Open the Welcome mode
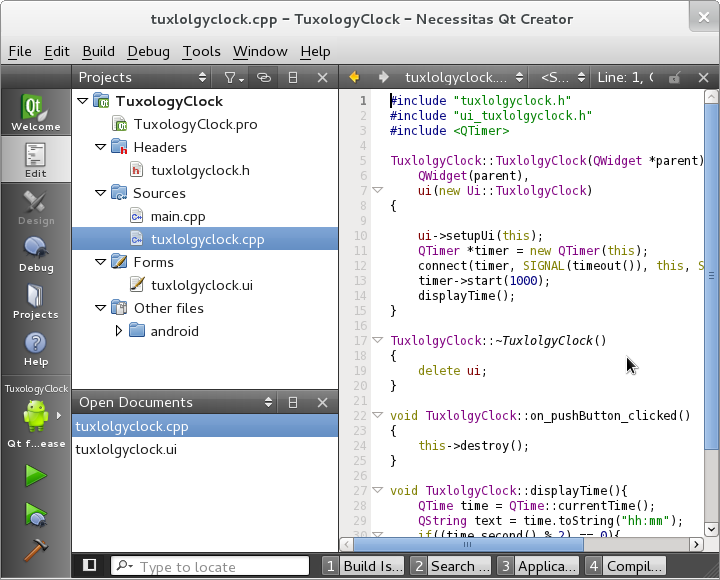The image size is (720, 580). pyautogui.click(x=36, y=112)
